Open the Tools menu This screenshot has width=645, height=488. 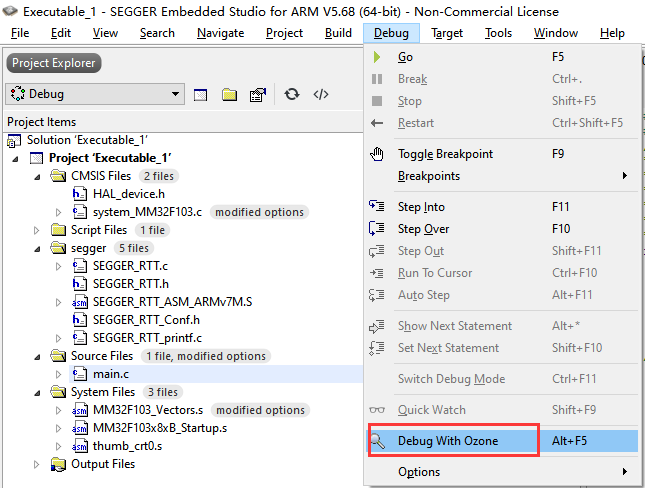coord(498,33)
